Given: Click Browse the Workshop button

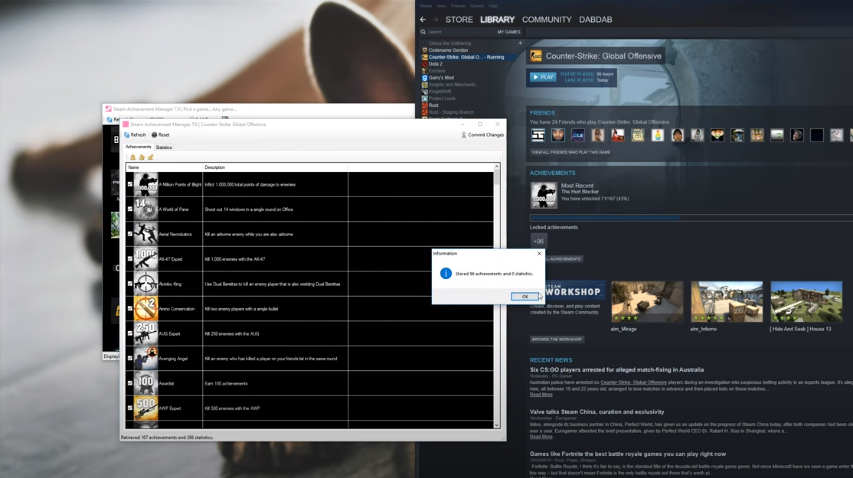Looking at the screenshot, I should pos(557,339).
